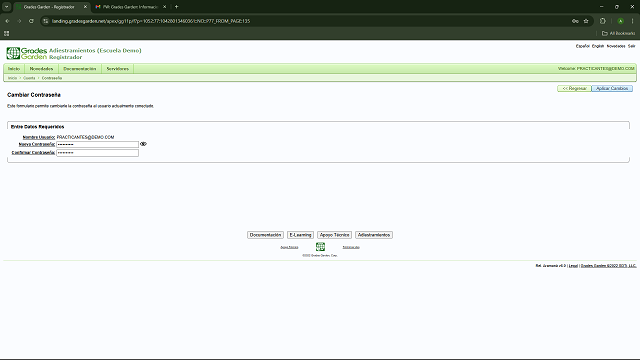Open the Servidores menu item
This screenshot has height=360, width=640.
(118, 69)
